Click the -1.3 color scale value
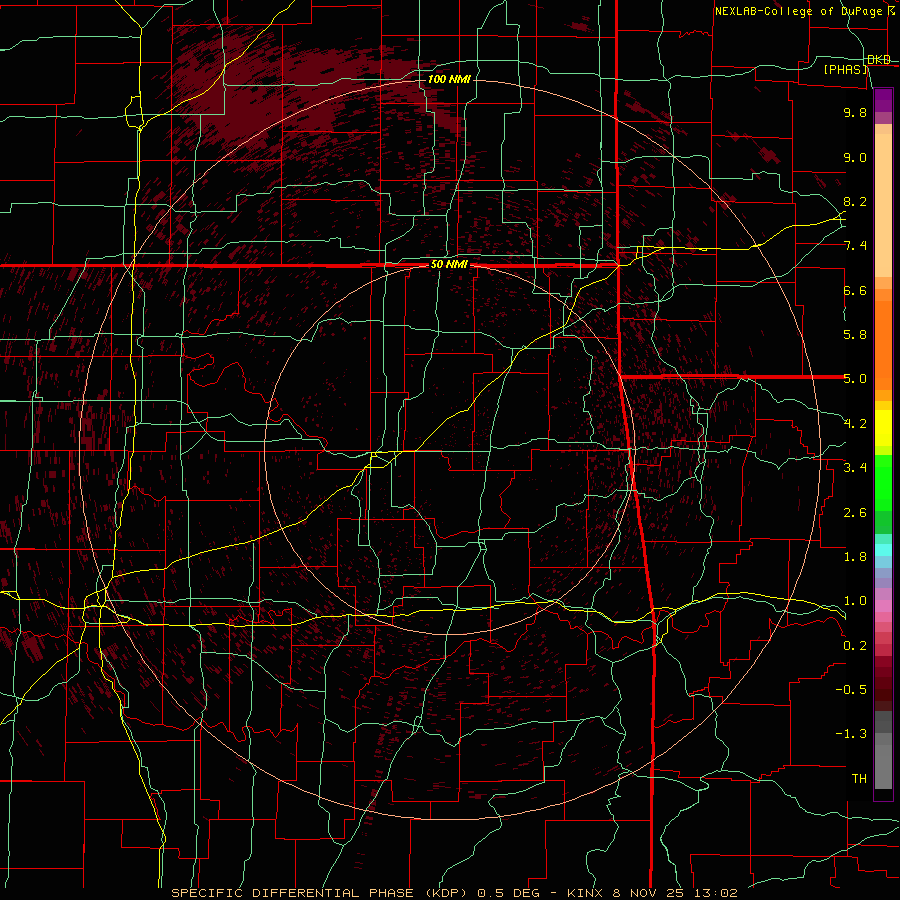 pos(852,734)
